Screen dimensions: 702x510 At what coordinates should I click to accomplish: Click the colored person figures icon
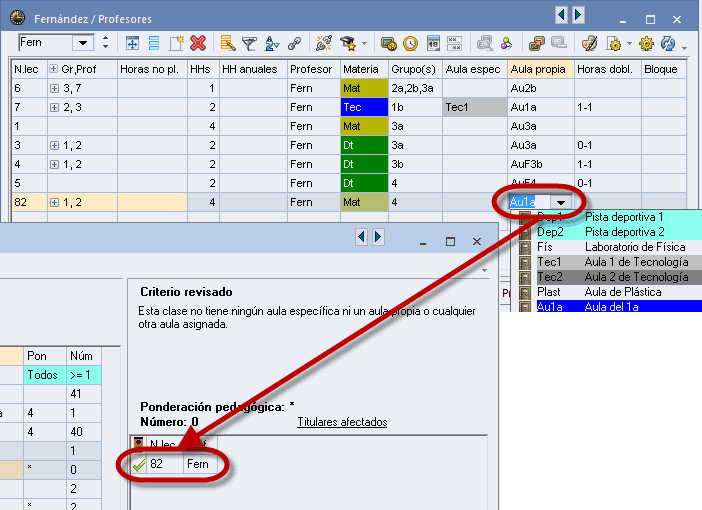(x=506, y=43)
